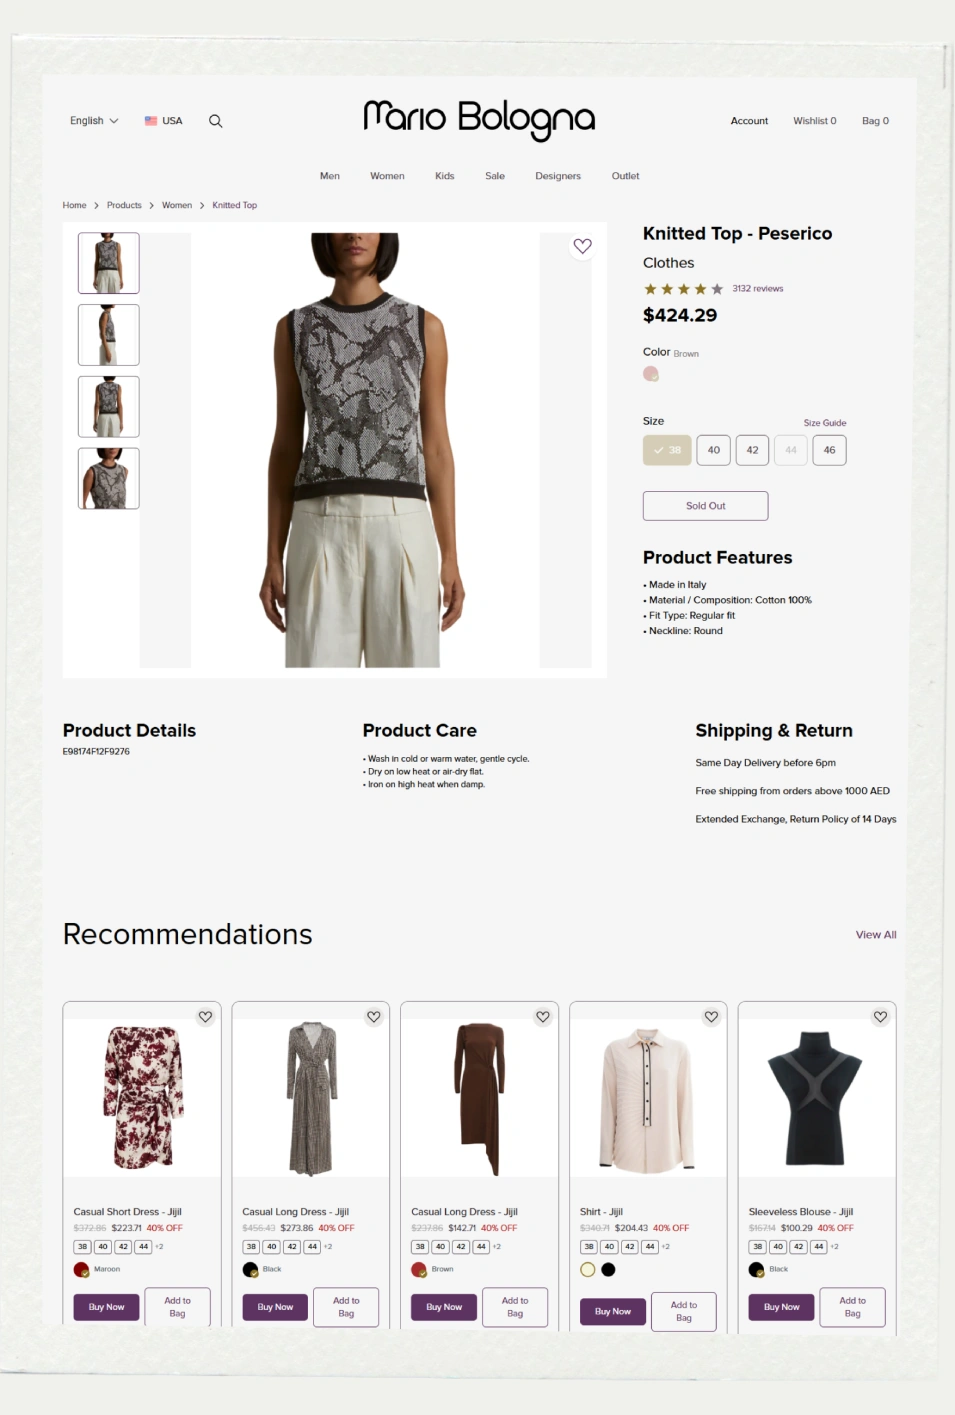Expand +2 sizes on Casual Short Dress
955x1415 pixels.
pos(159,1247)
